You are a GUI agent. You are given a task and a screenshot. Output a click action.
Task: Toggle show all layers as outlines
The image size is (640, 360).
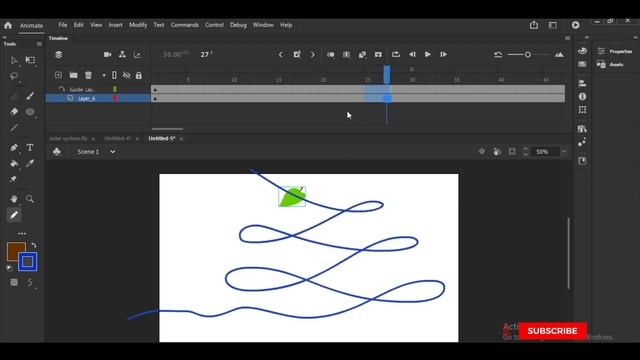114,75
